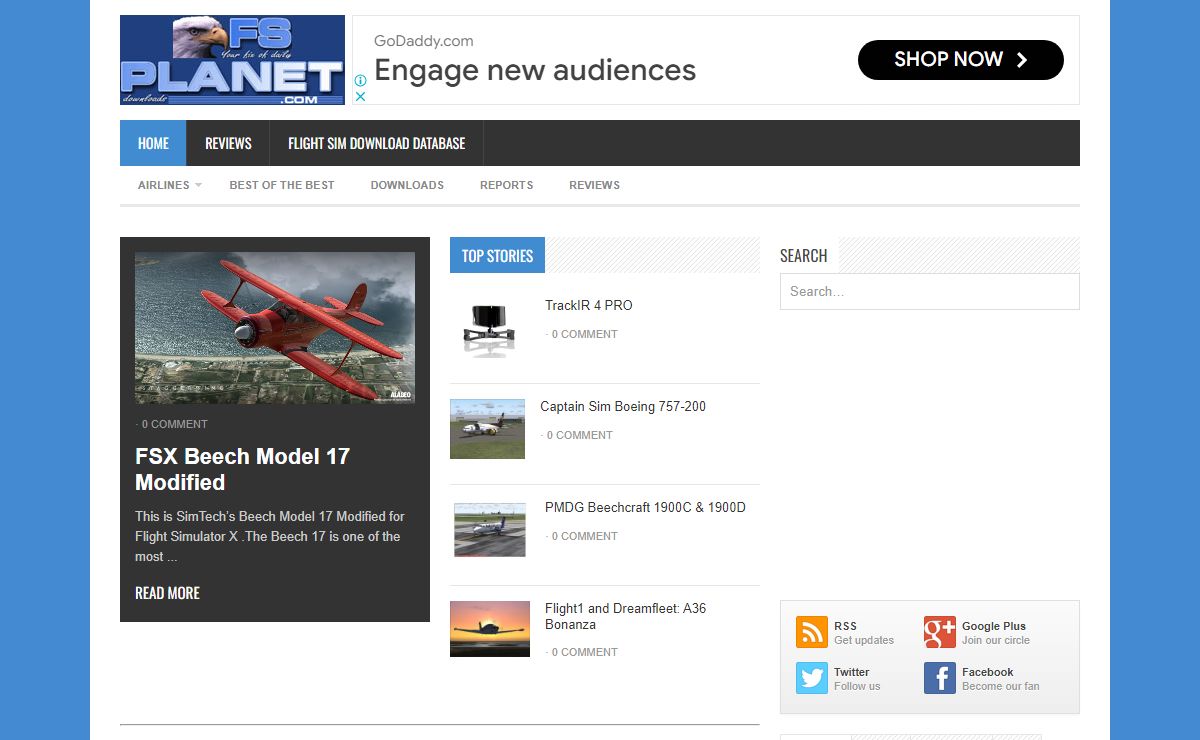Expand the Airlines dropdown arrow
The height and width of the screenshot is (740, 1200).
(198, 185)
